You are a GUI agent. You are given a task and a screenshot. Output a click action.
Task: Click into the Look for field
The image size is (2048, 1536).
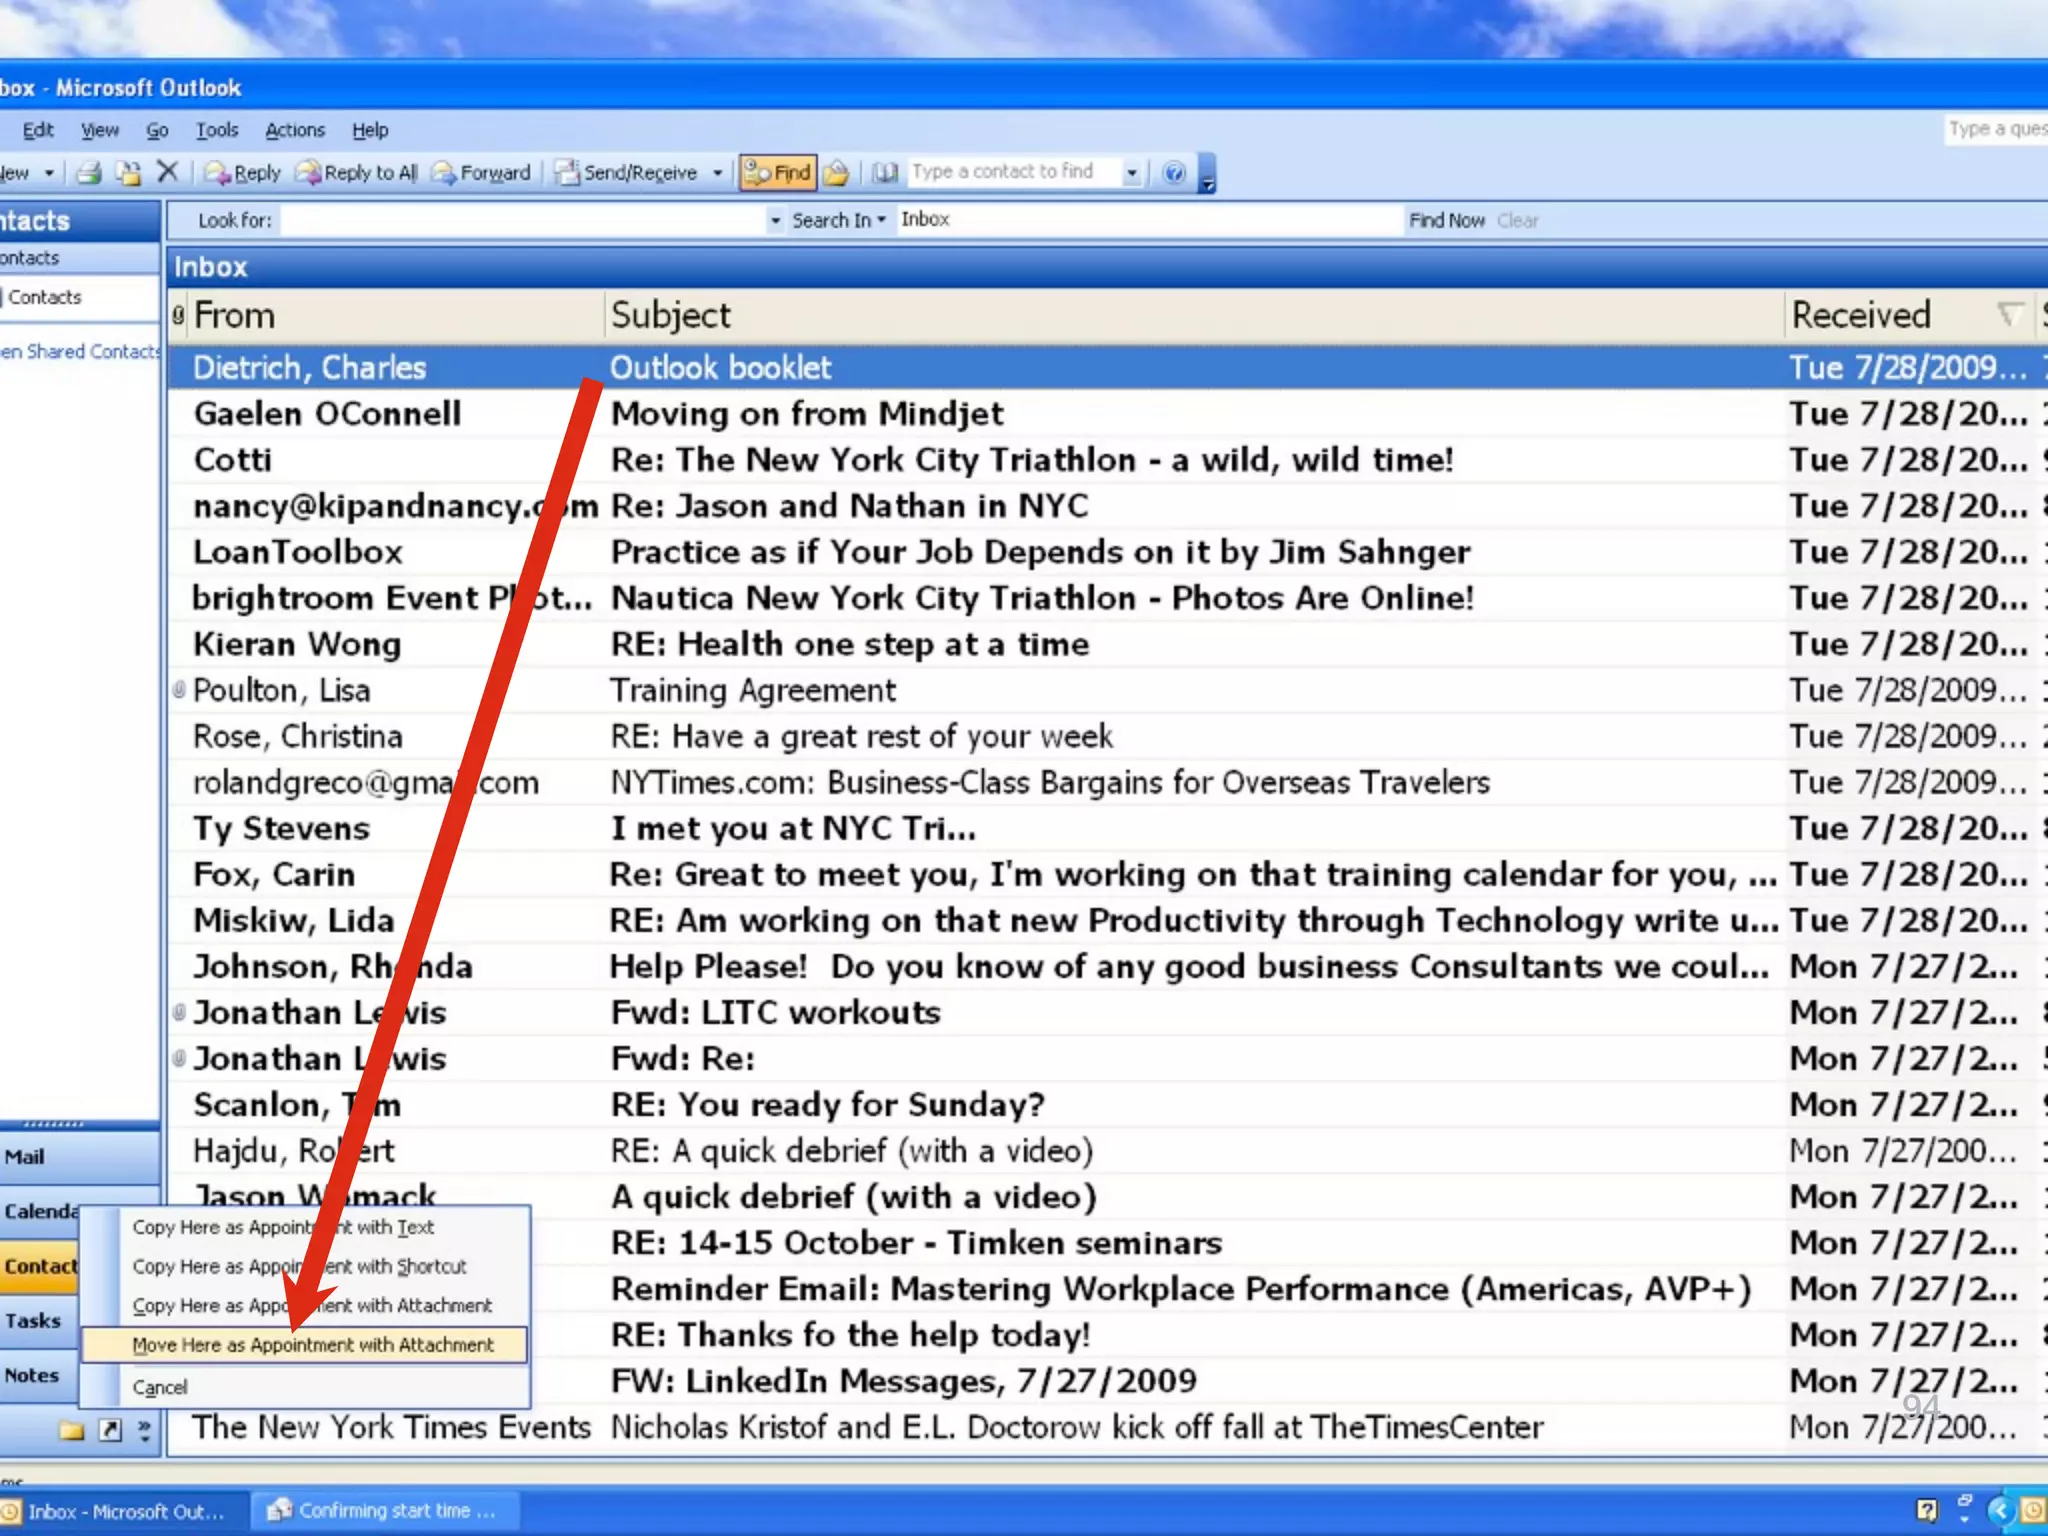[x=520, y=220]
